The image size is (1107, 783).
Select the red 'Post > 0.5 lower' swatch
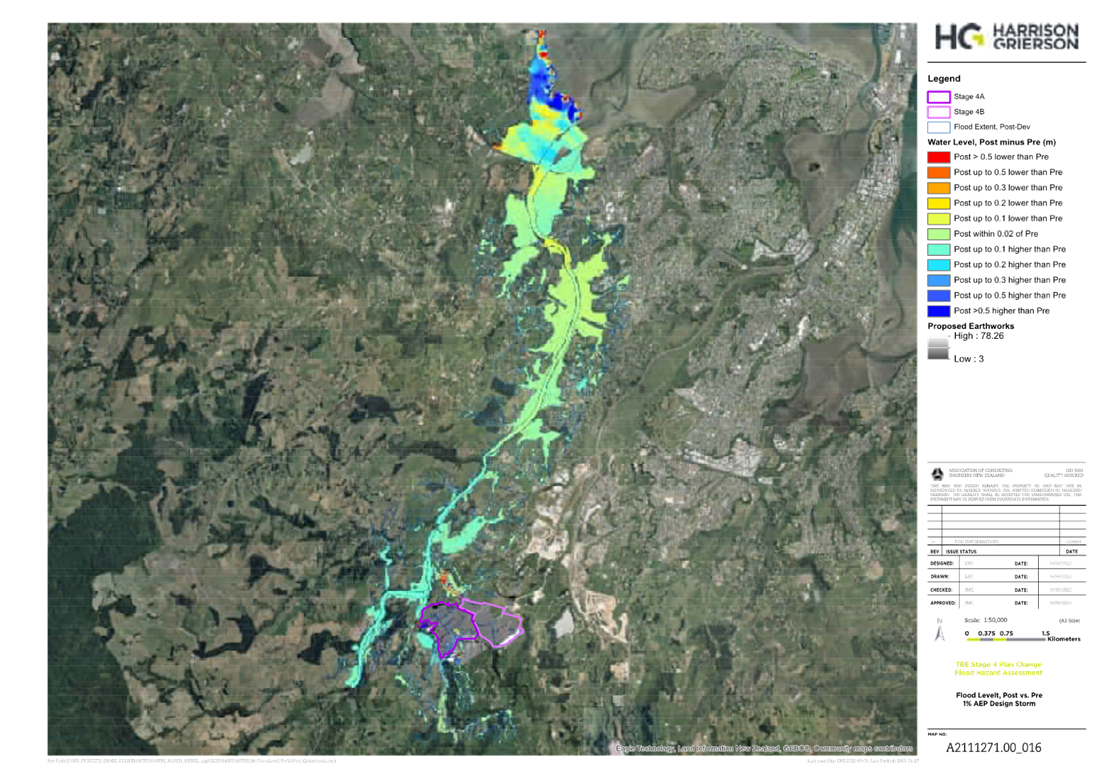(939, 156)
